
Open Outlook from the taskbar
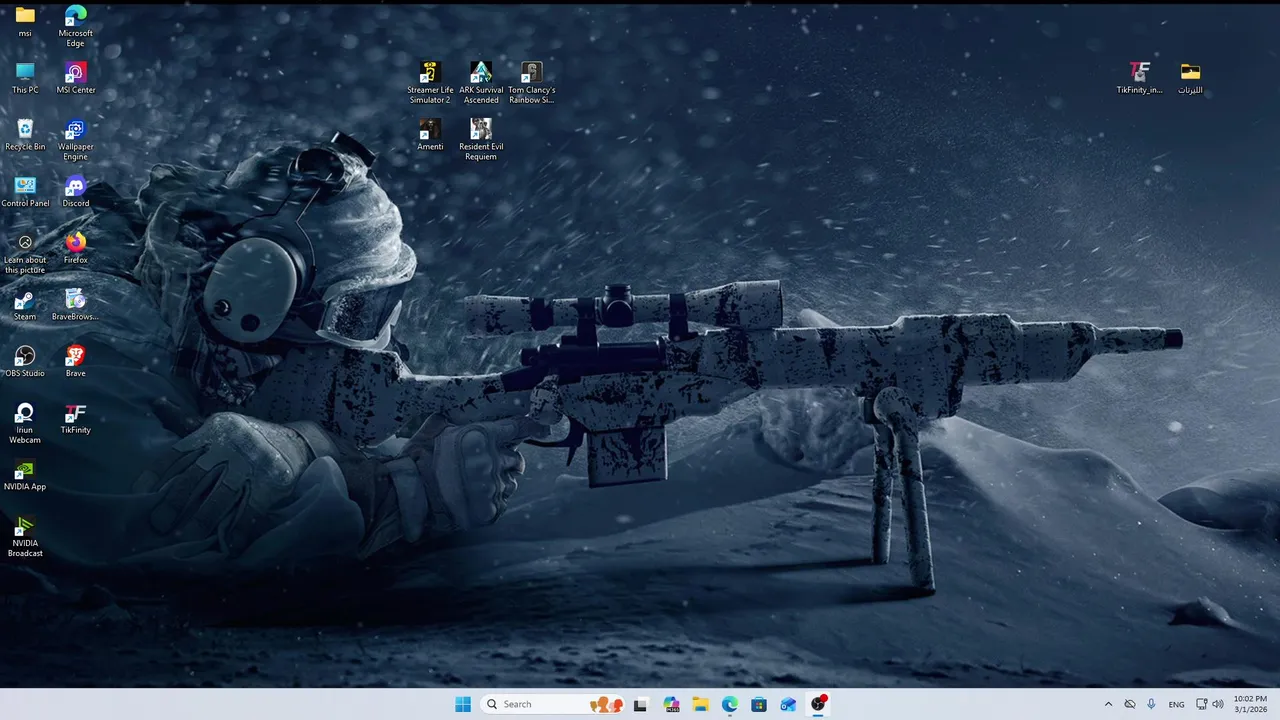tap(788, 704)
